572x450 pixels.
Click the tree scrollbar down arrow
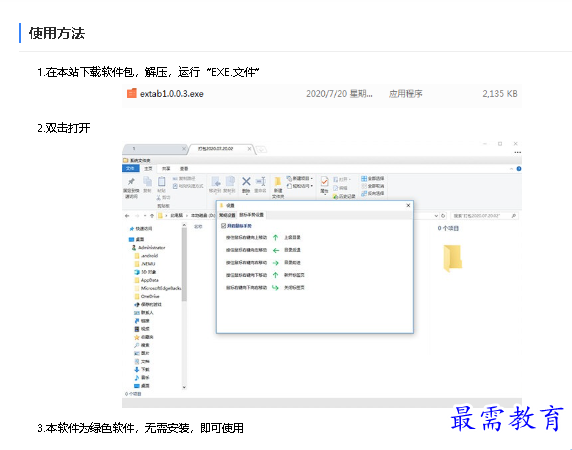(184, 387)
